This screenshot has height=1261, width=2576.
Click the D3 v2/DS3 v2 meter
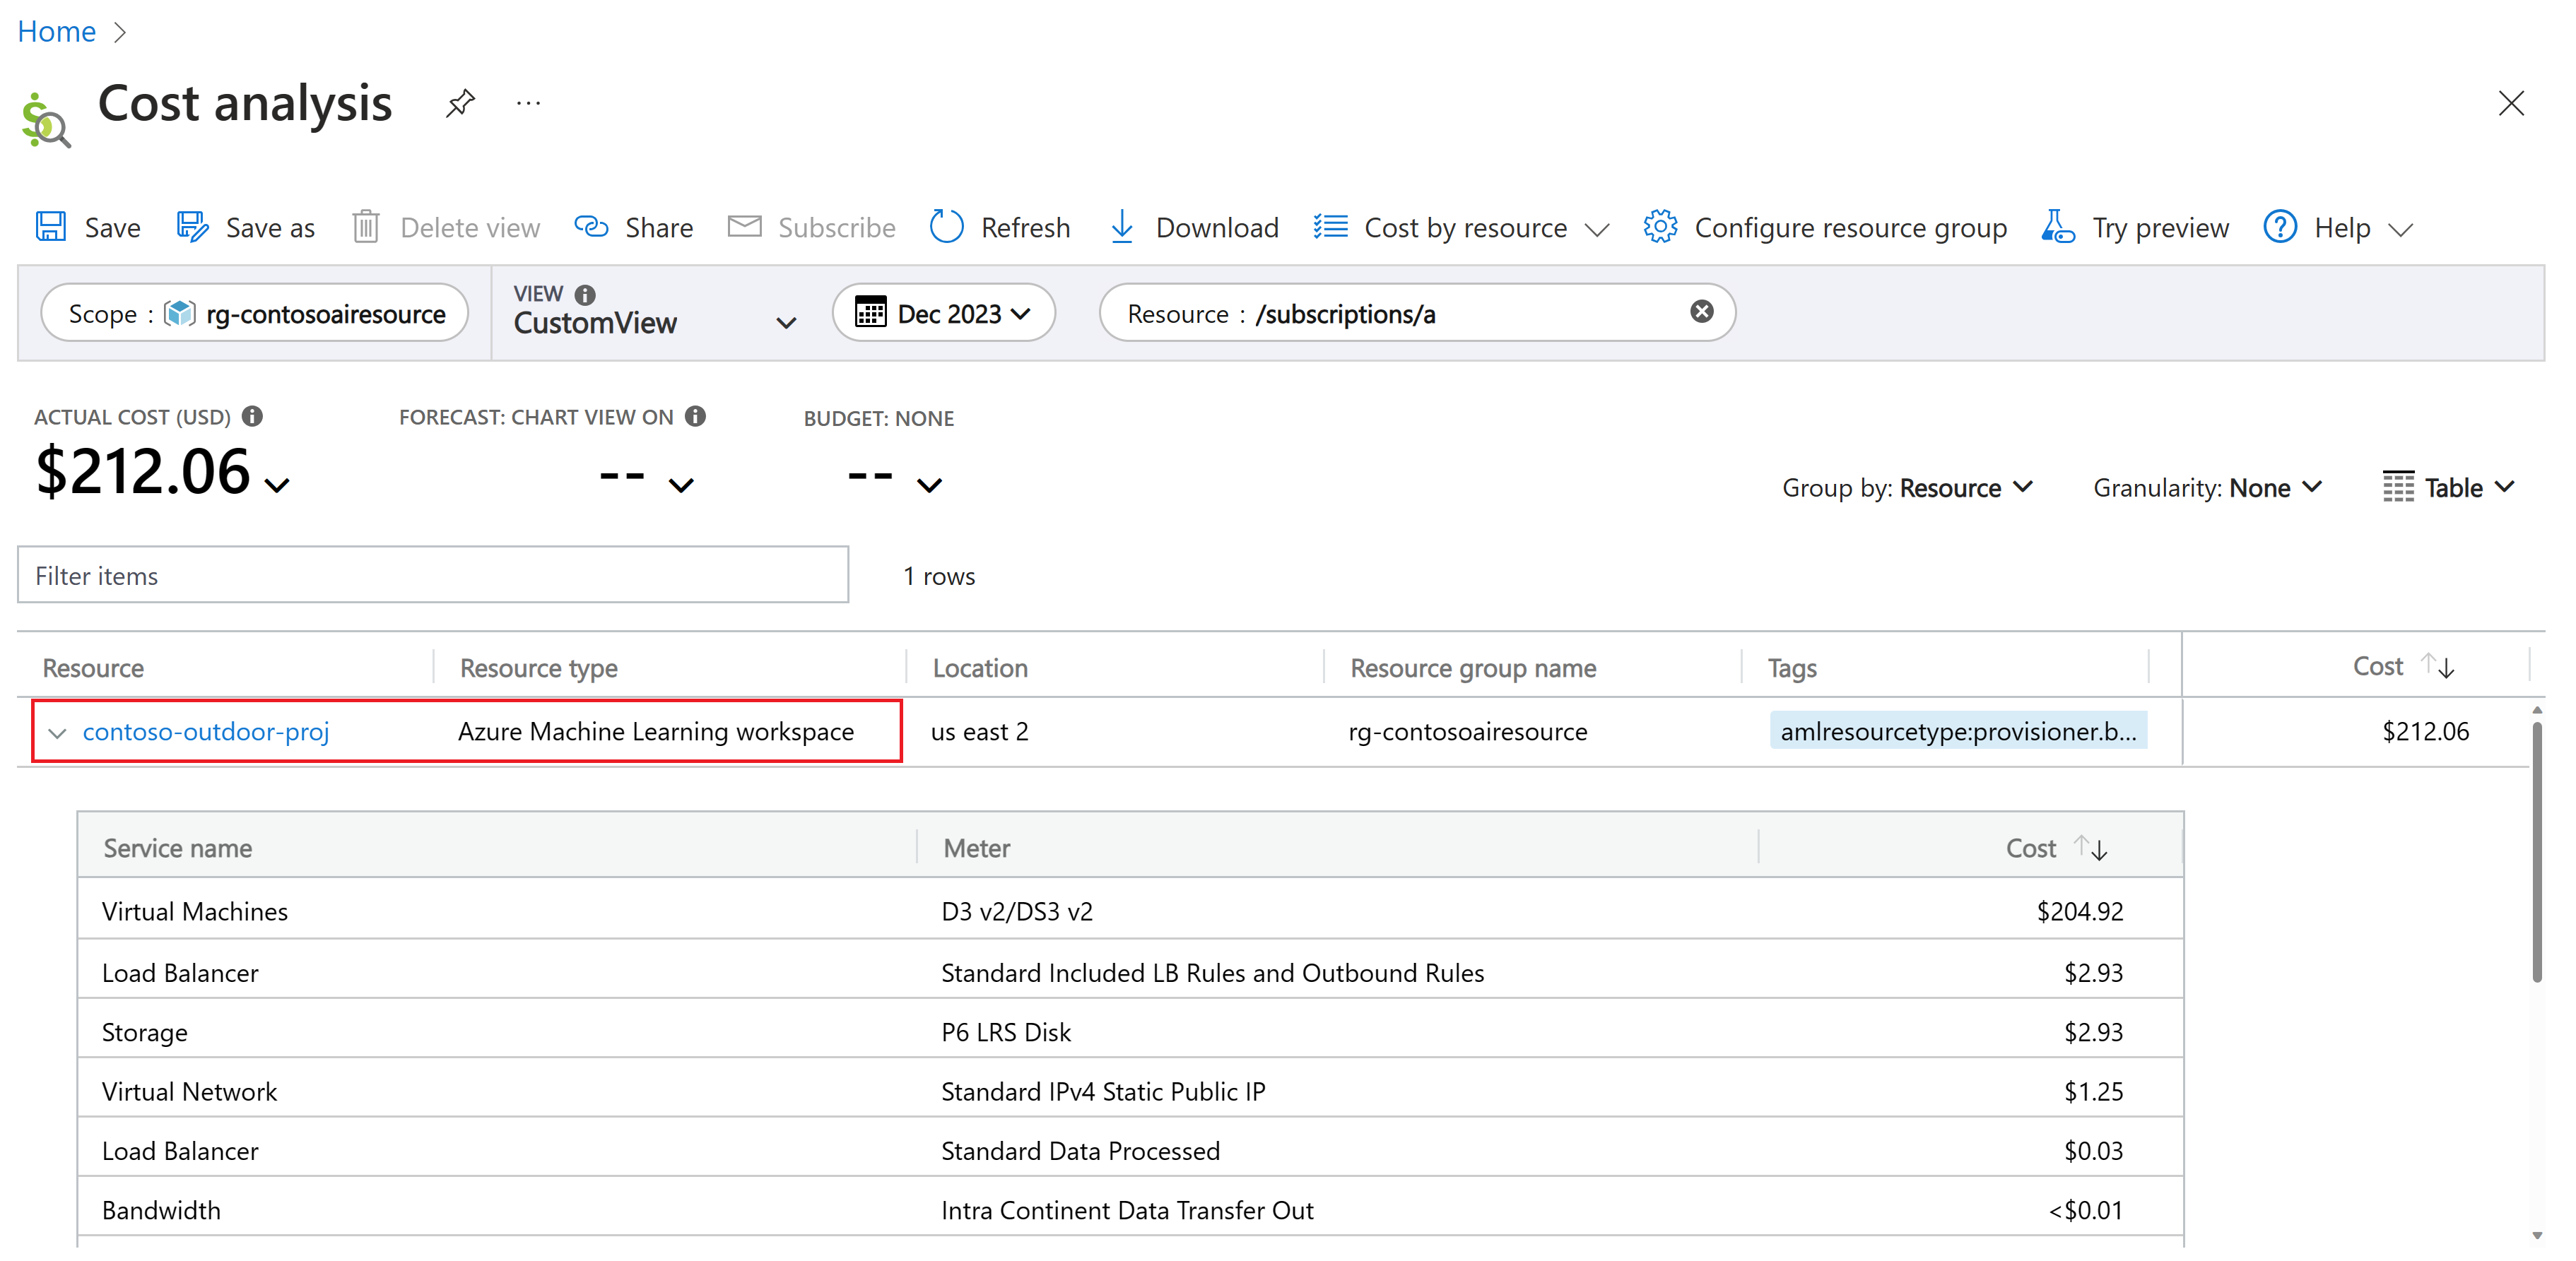1017,911
